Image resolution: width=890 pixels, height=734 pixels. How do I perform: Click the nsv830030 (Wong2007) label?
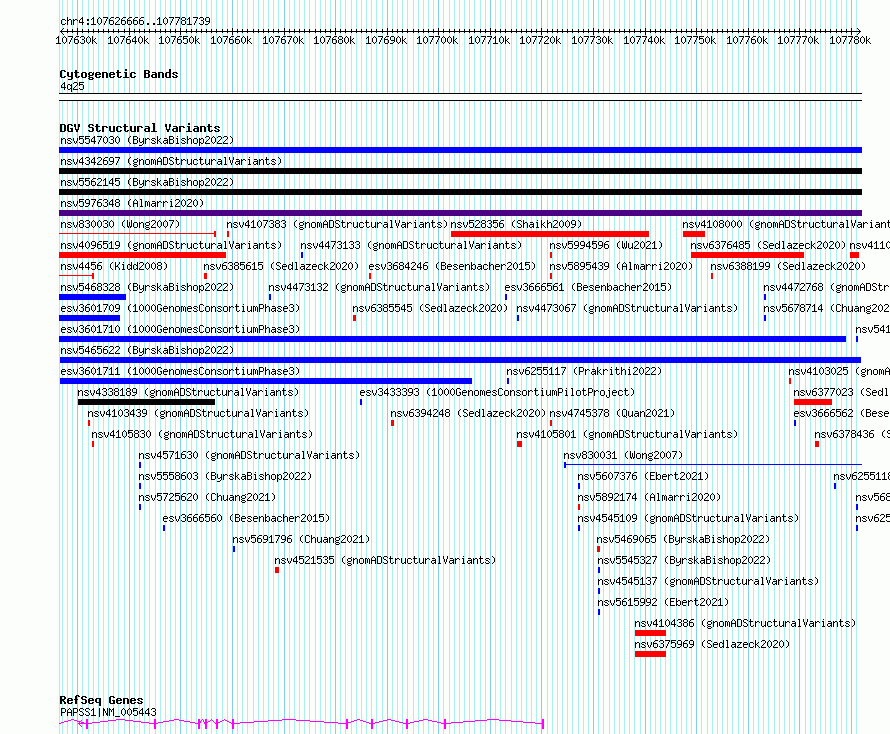pos(120,224)
